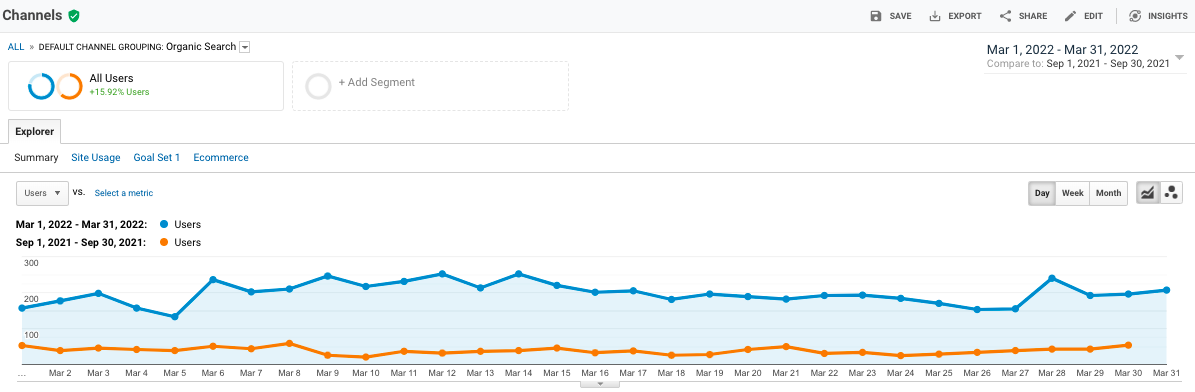Click the INSIGHTS button label
The image size is (1195, 392).
[x=1168, y=16]
